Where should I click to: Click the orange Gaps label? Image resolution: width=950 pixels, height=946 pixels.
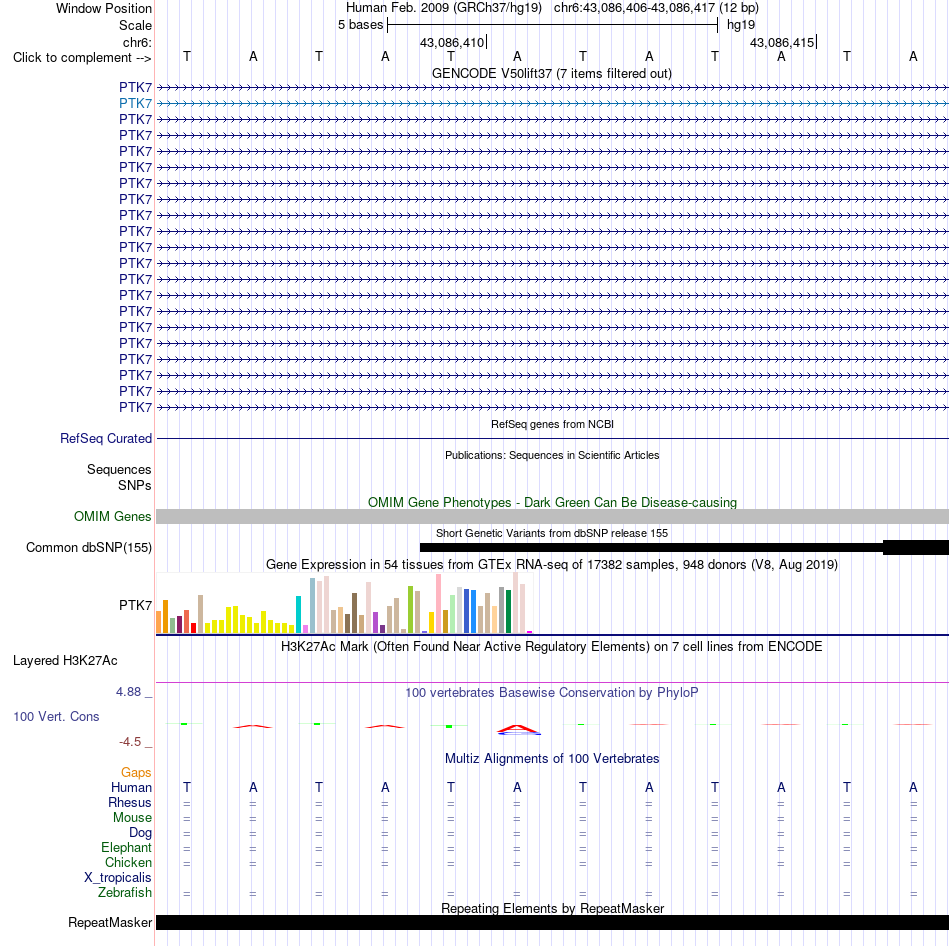click(136, 772)
